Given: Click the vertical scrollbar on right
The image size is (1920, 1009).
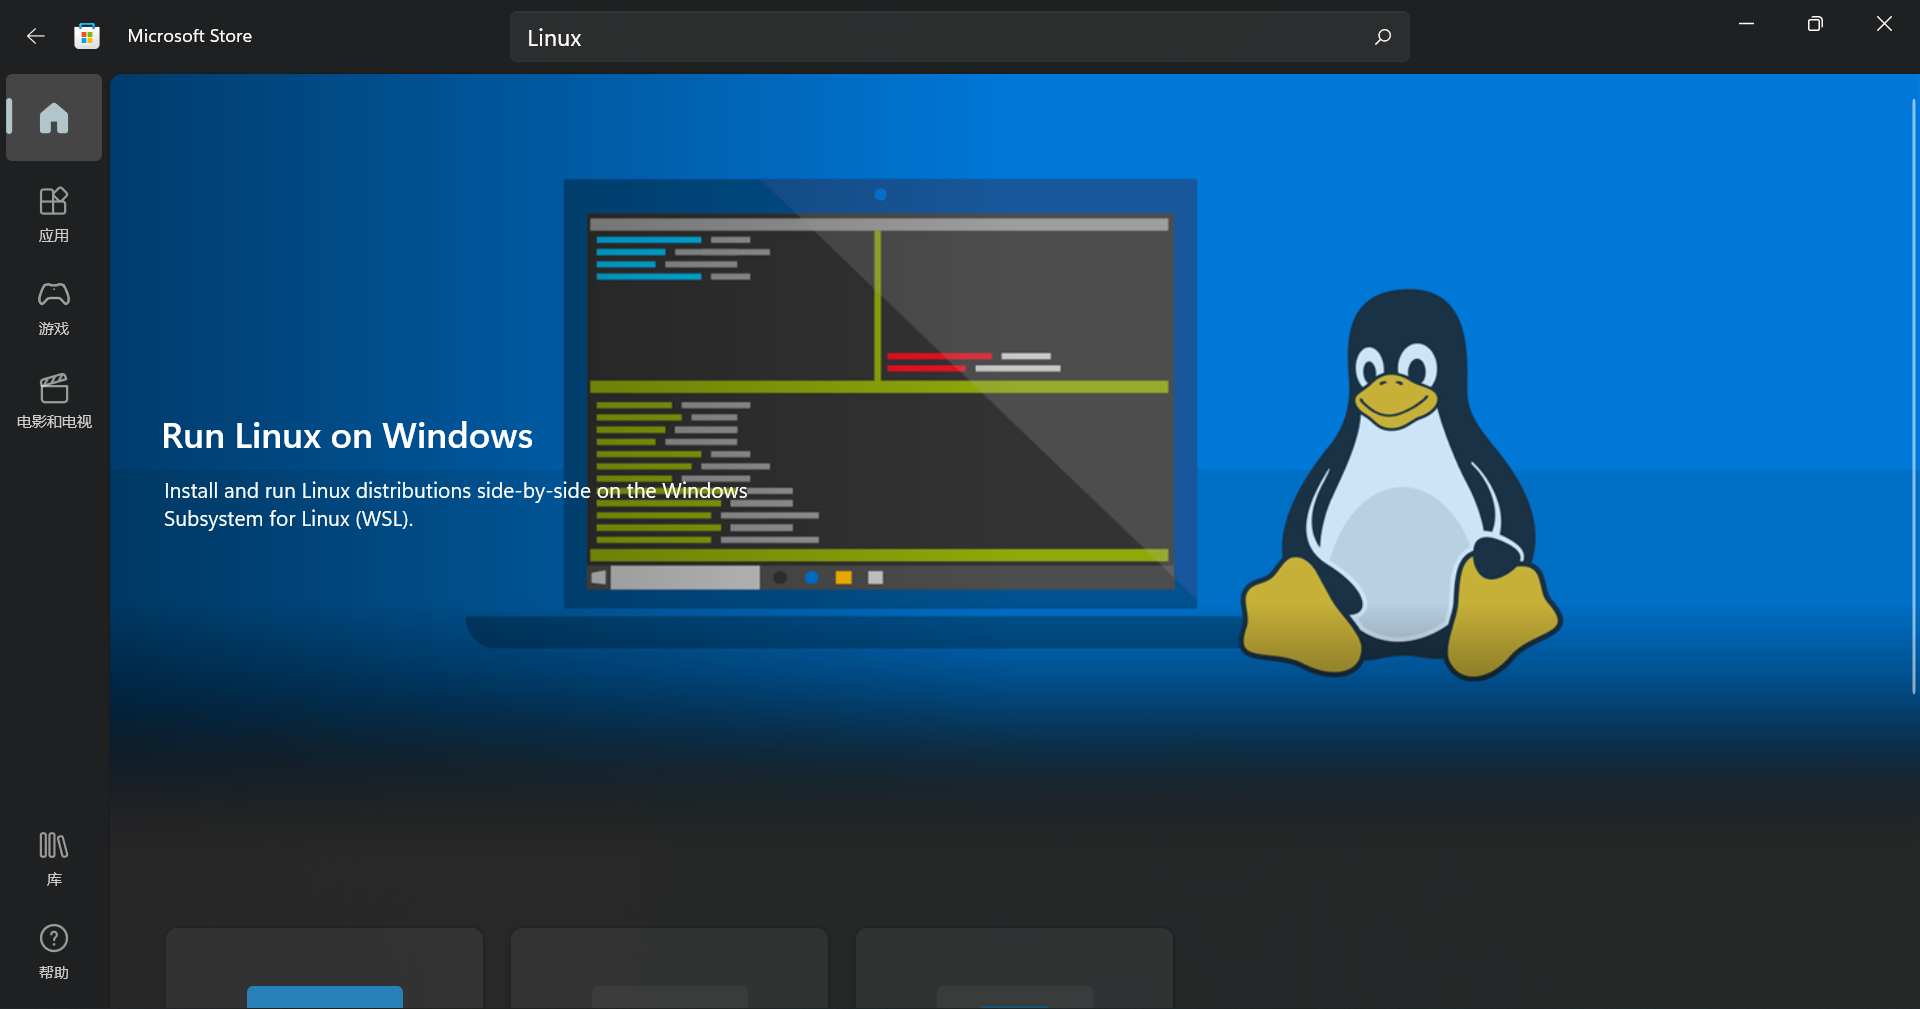Looking at the screenshot, I should [x=1913, y=396].
